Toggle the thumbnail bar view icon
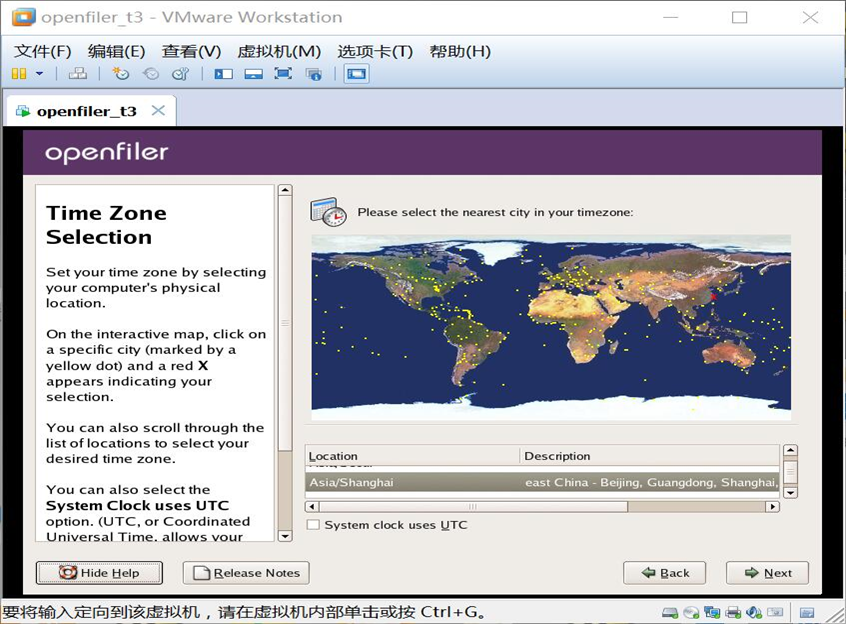This screenshot has height=624, width=846. point(254,74)
